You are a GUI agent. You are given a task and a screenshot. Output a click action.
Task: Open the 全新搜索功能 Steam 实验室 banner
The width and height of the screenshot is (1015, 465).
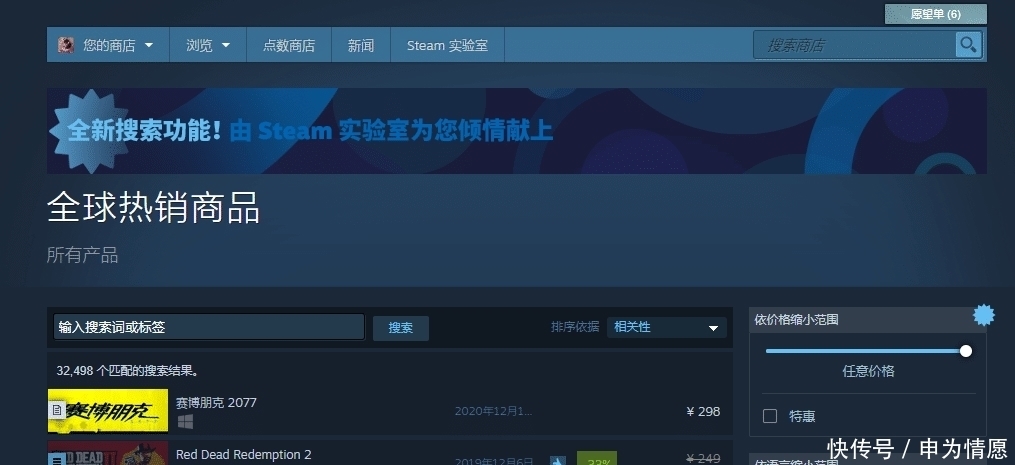pyautogui.click(x=517, y=131)
